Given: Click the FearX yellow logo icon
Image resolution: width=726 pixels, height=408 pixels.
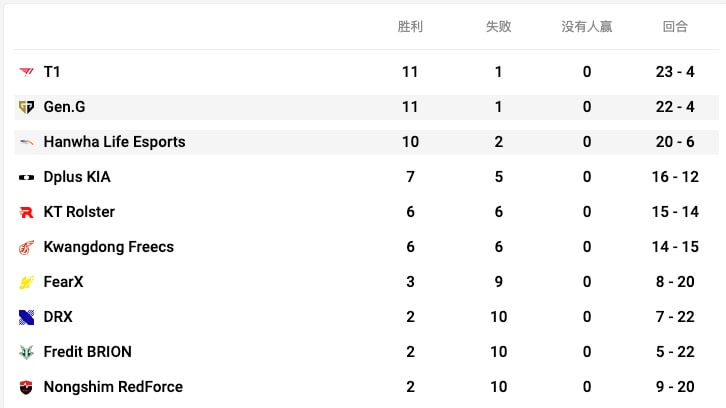Looking at the screenshot, I should coord(26,282).
